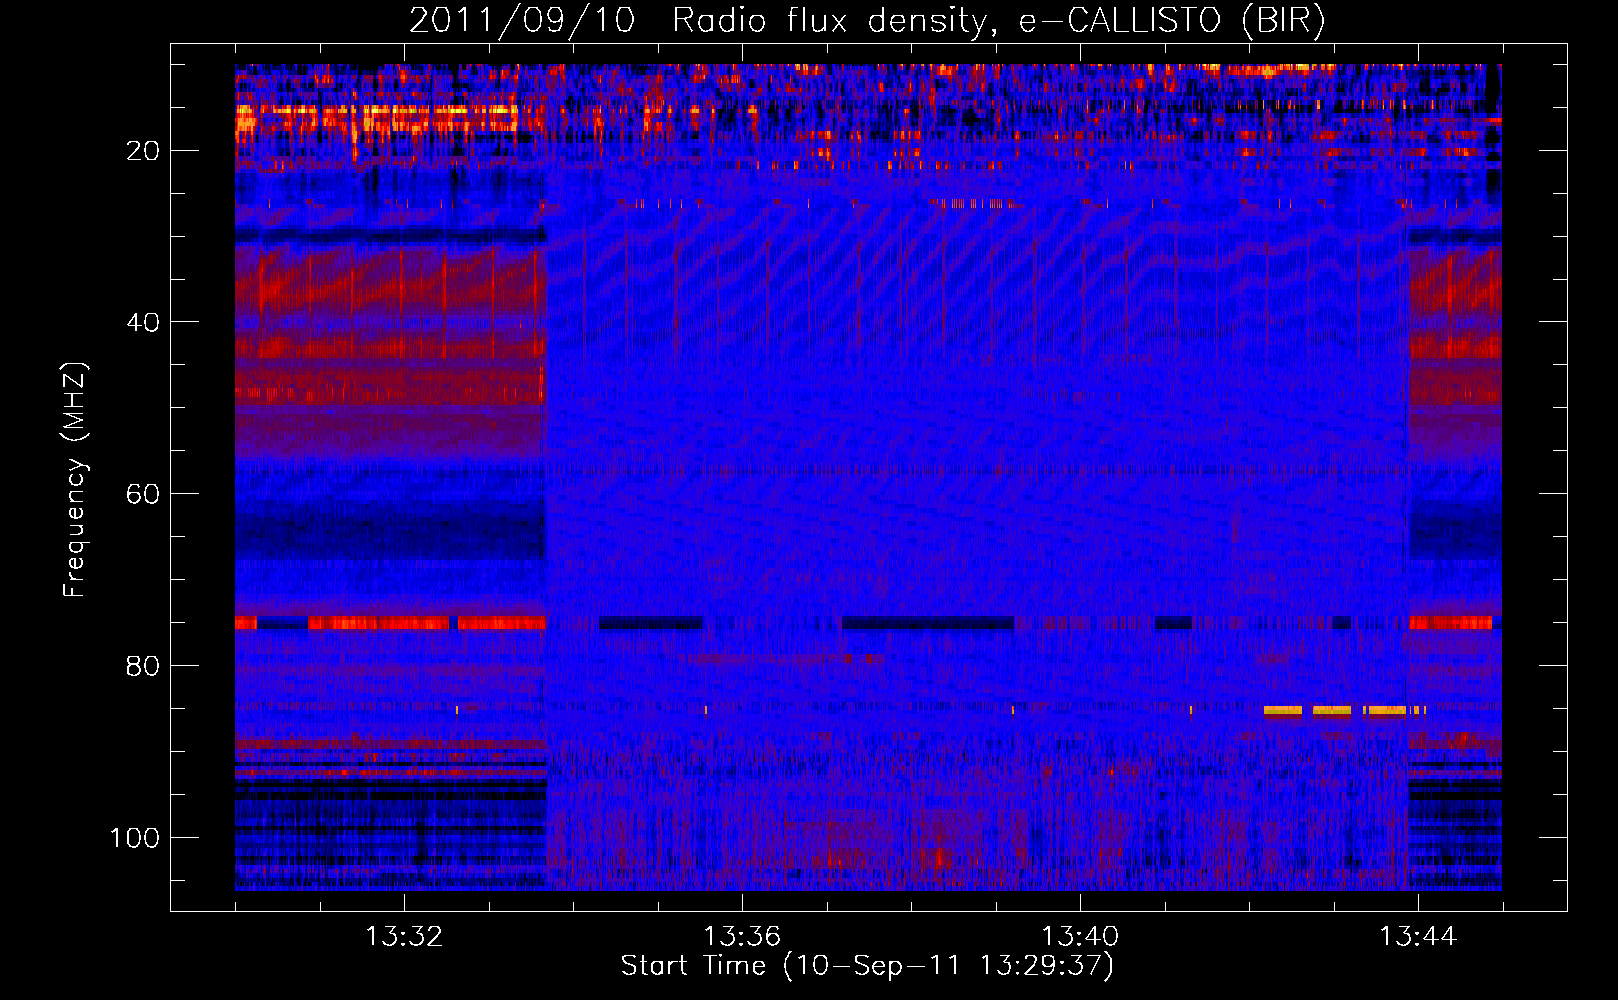Click the plot title 'Radio flux density, e-CALLISTO (BIR)'
The width and height of the screenshot is (1618, 1000).
tap(998, 21)
